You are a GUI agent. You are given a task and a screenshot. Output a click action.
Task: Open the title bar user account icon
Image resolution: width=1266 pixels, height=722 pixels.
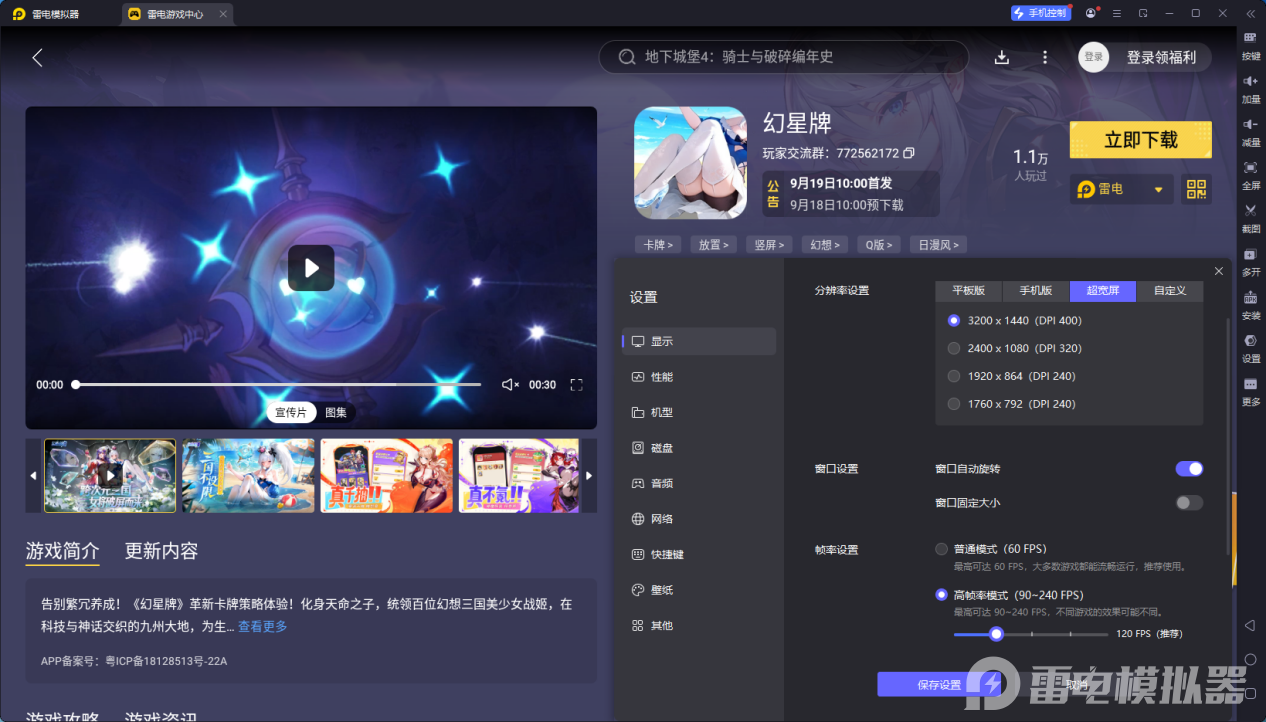coord(1090,13)
